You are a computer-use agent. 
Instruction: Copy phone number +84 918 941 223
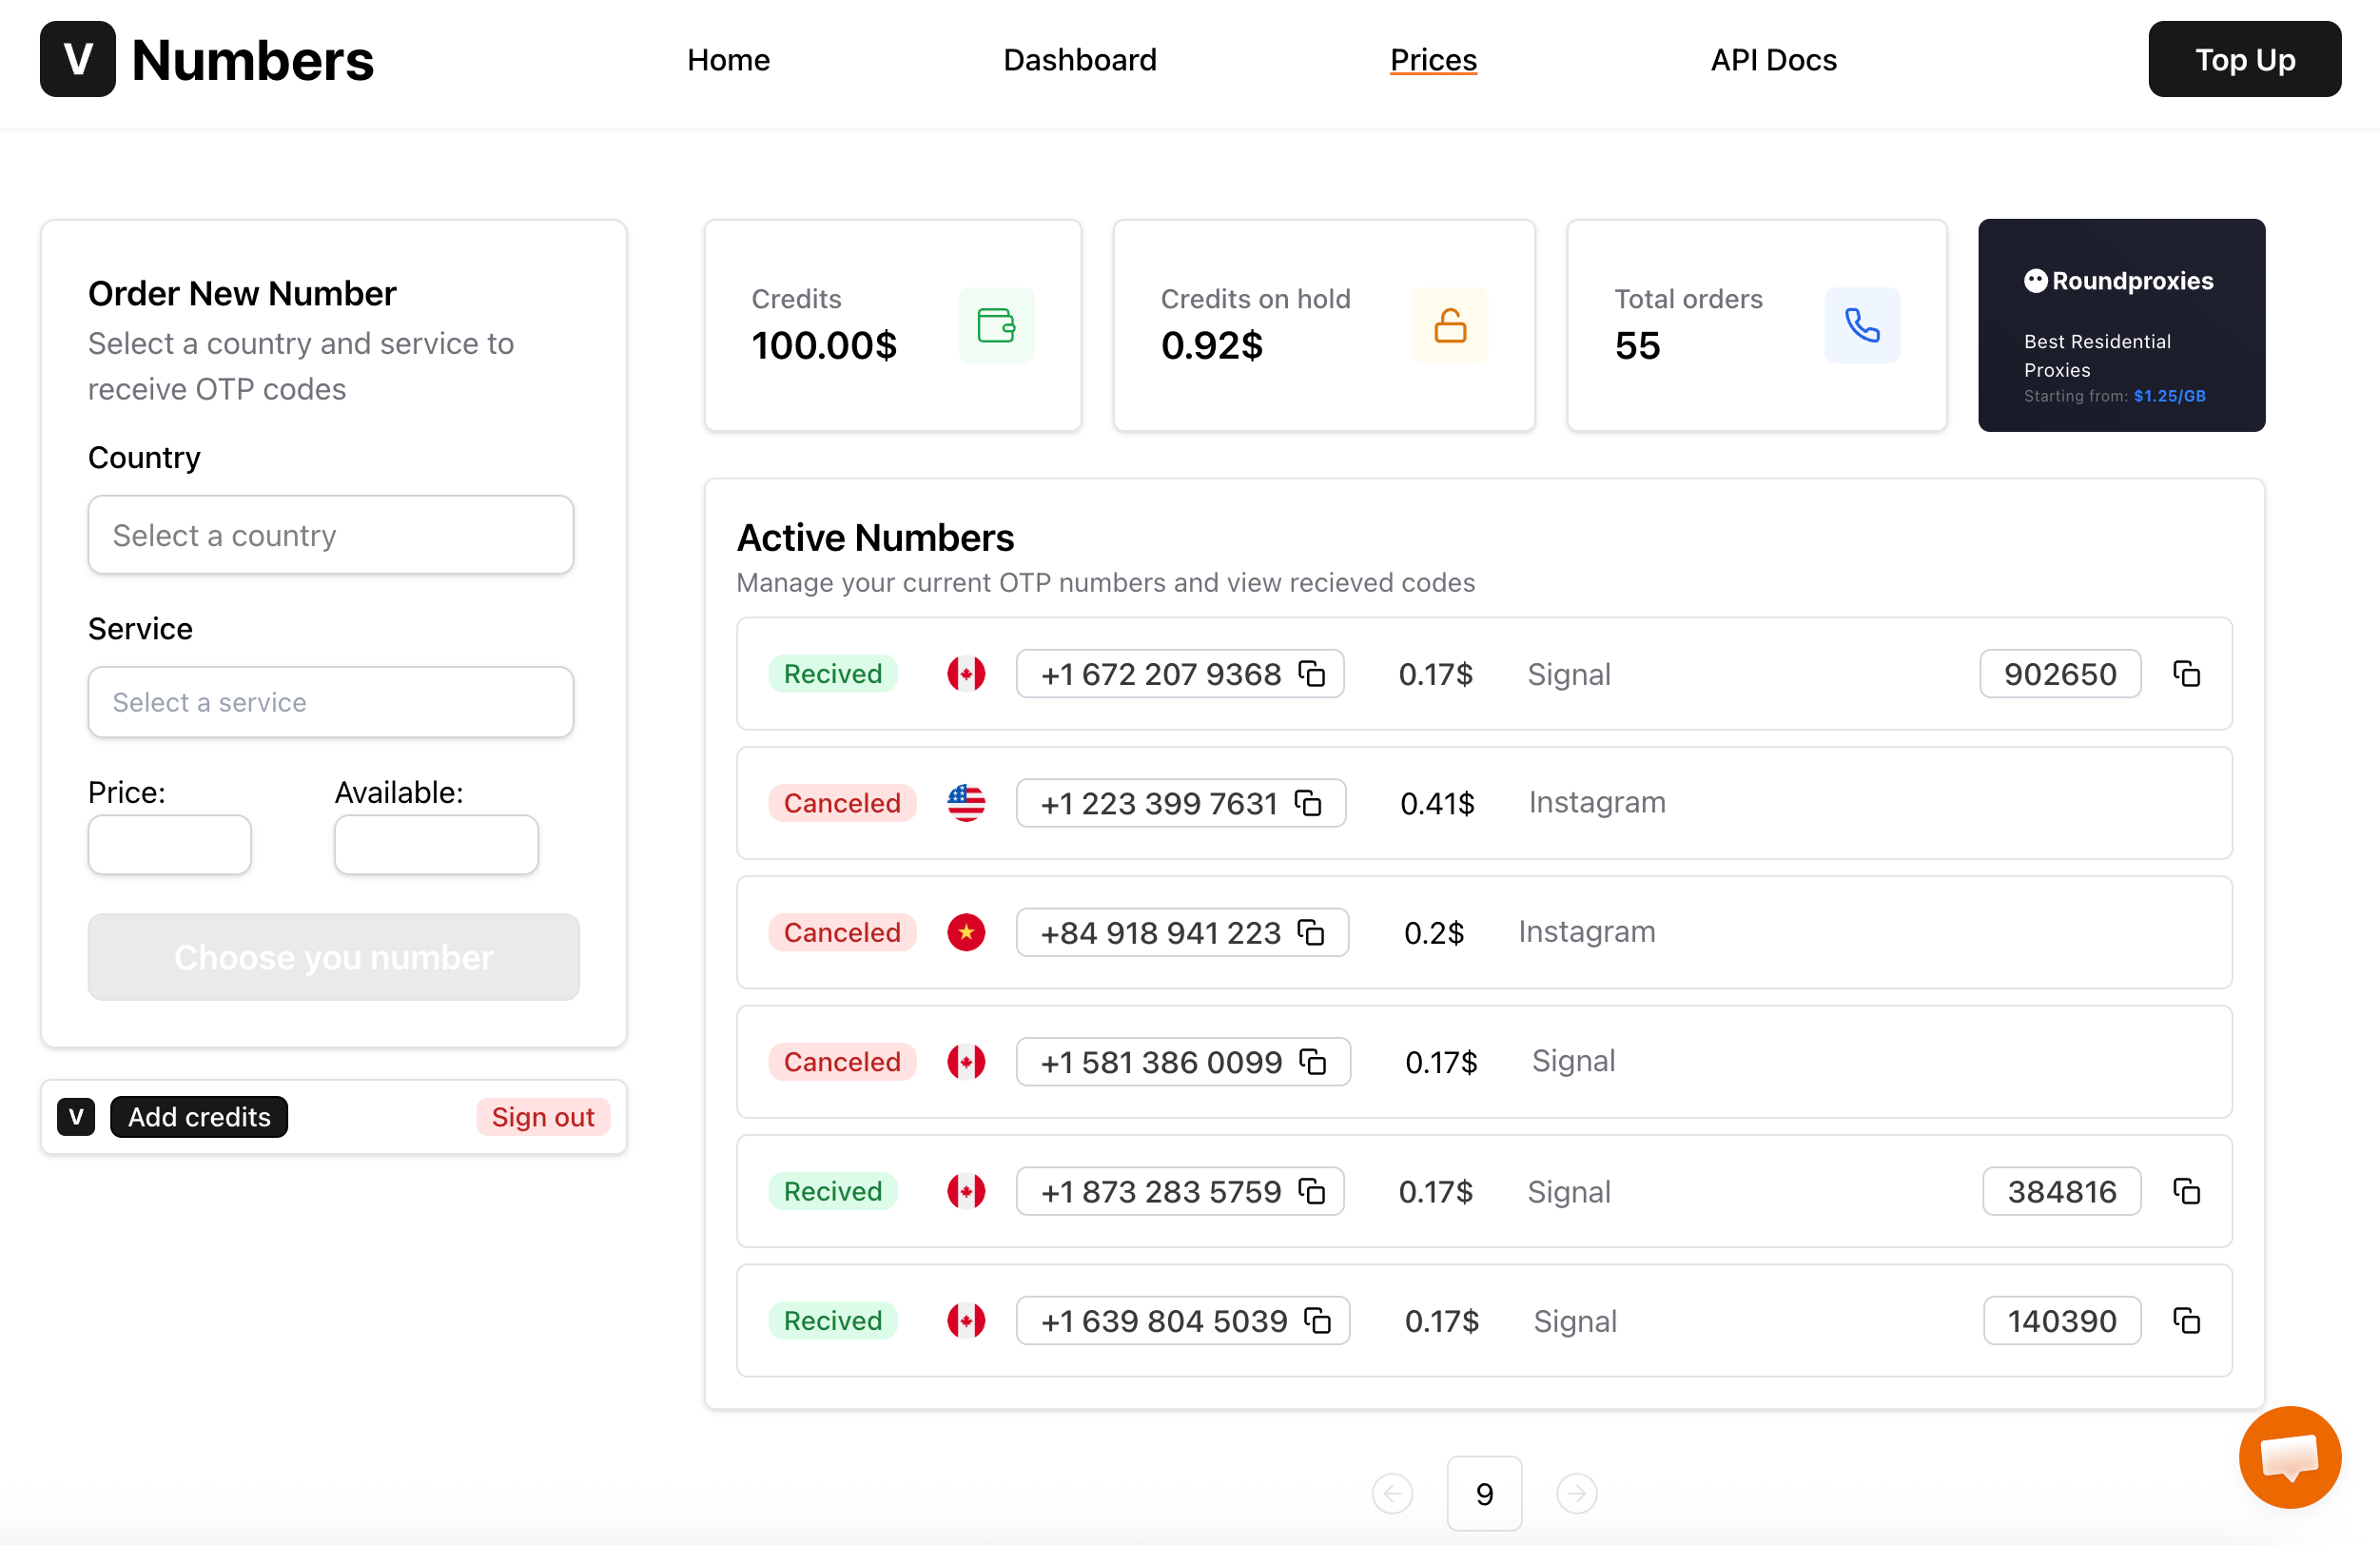[1311, 931]
